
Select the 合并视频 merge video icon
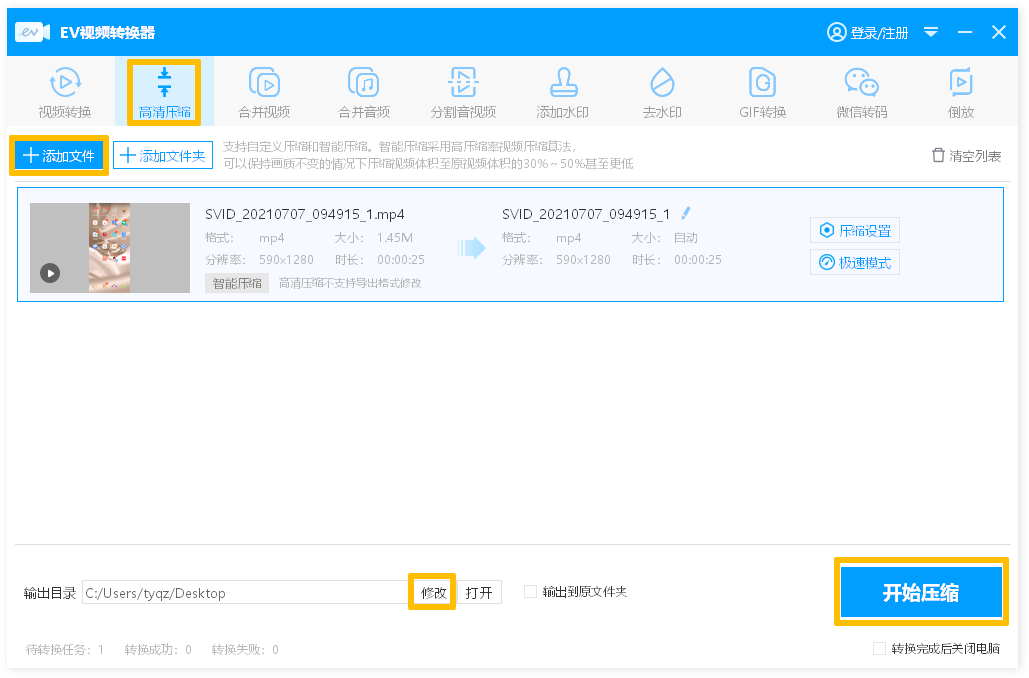(x=264, y=92)
